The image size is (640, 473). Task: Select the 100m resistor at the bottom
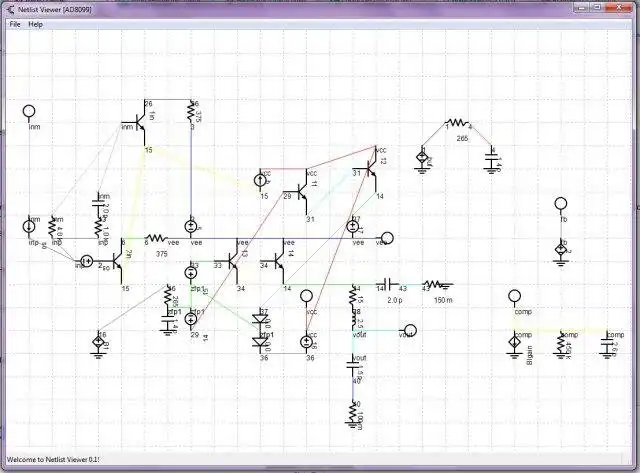click(353, 413)
